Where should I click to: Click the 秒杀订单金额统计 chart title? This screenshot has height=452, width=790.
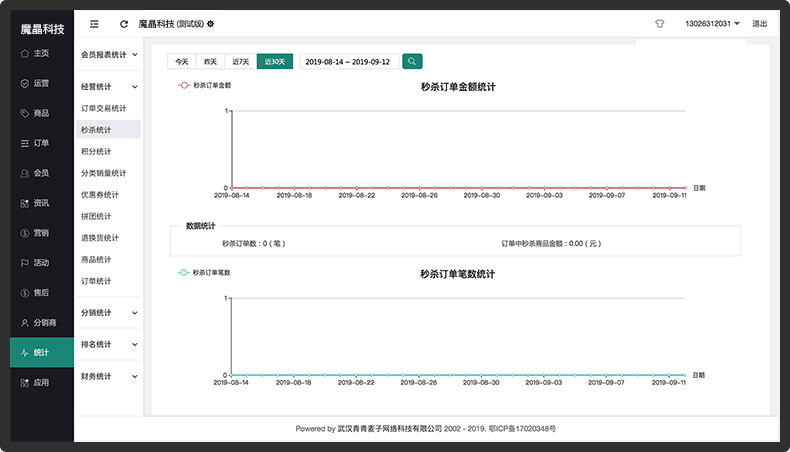458,87
